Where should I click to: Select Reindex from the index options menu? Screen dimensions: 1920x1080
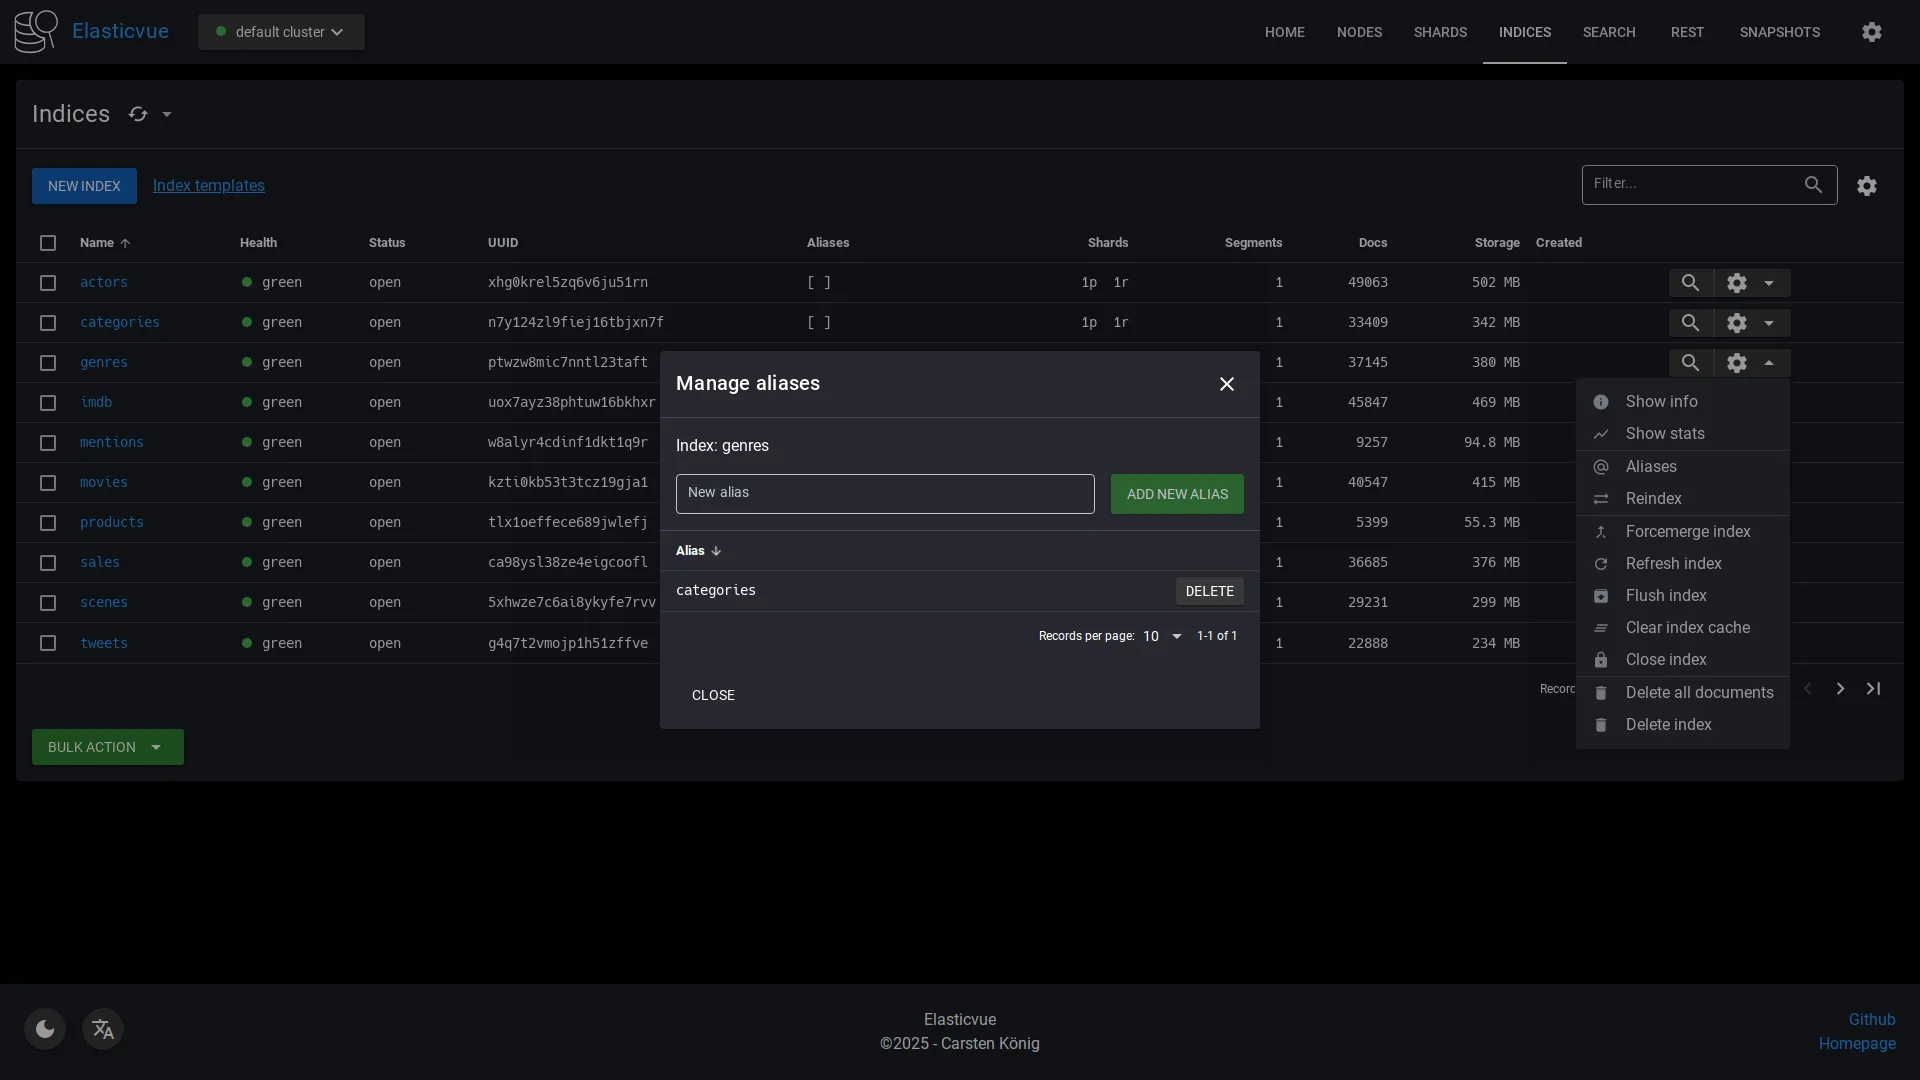pyautogui.click(x=1651, y=498)
